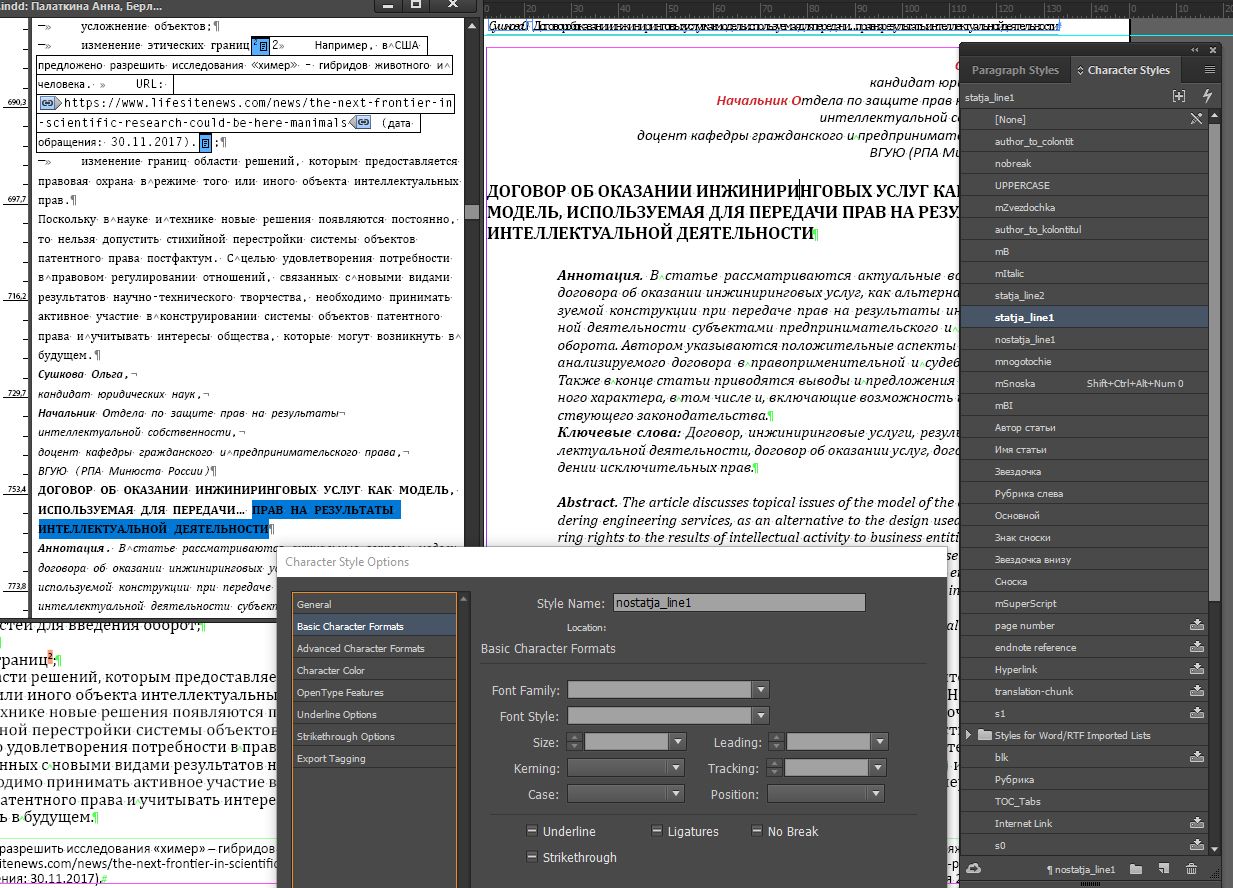Select Advanced Character Formats category

[x=374, y=648]
